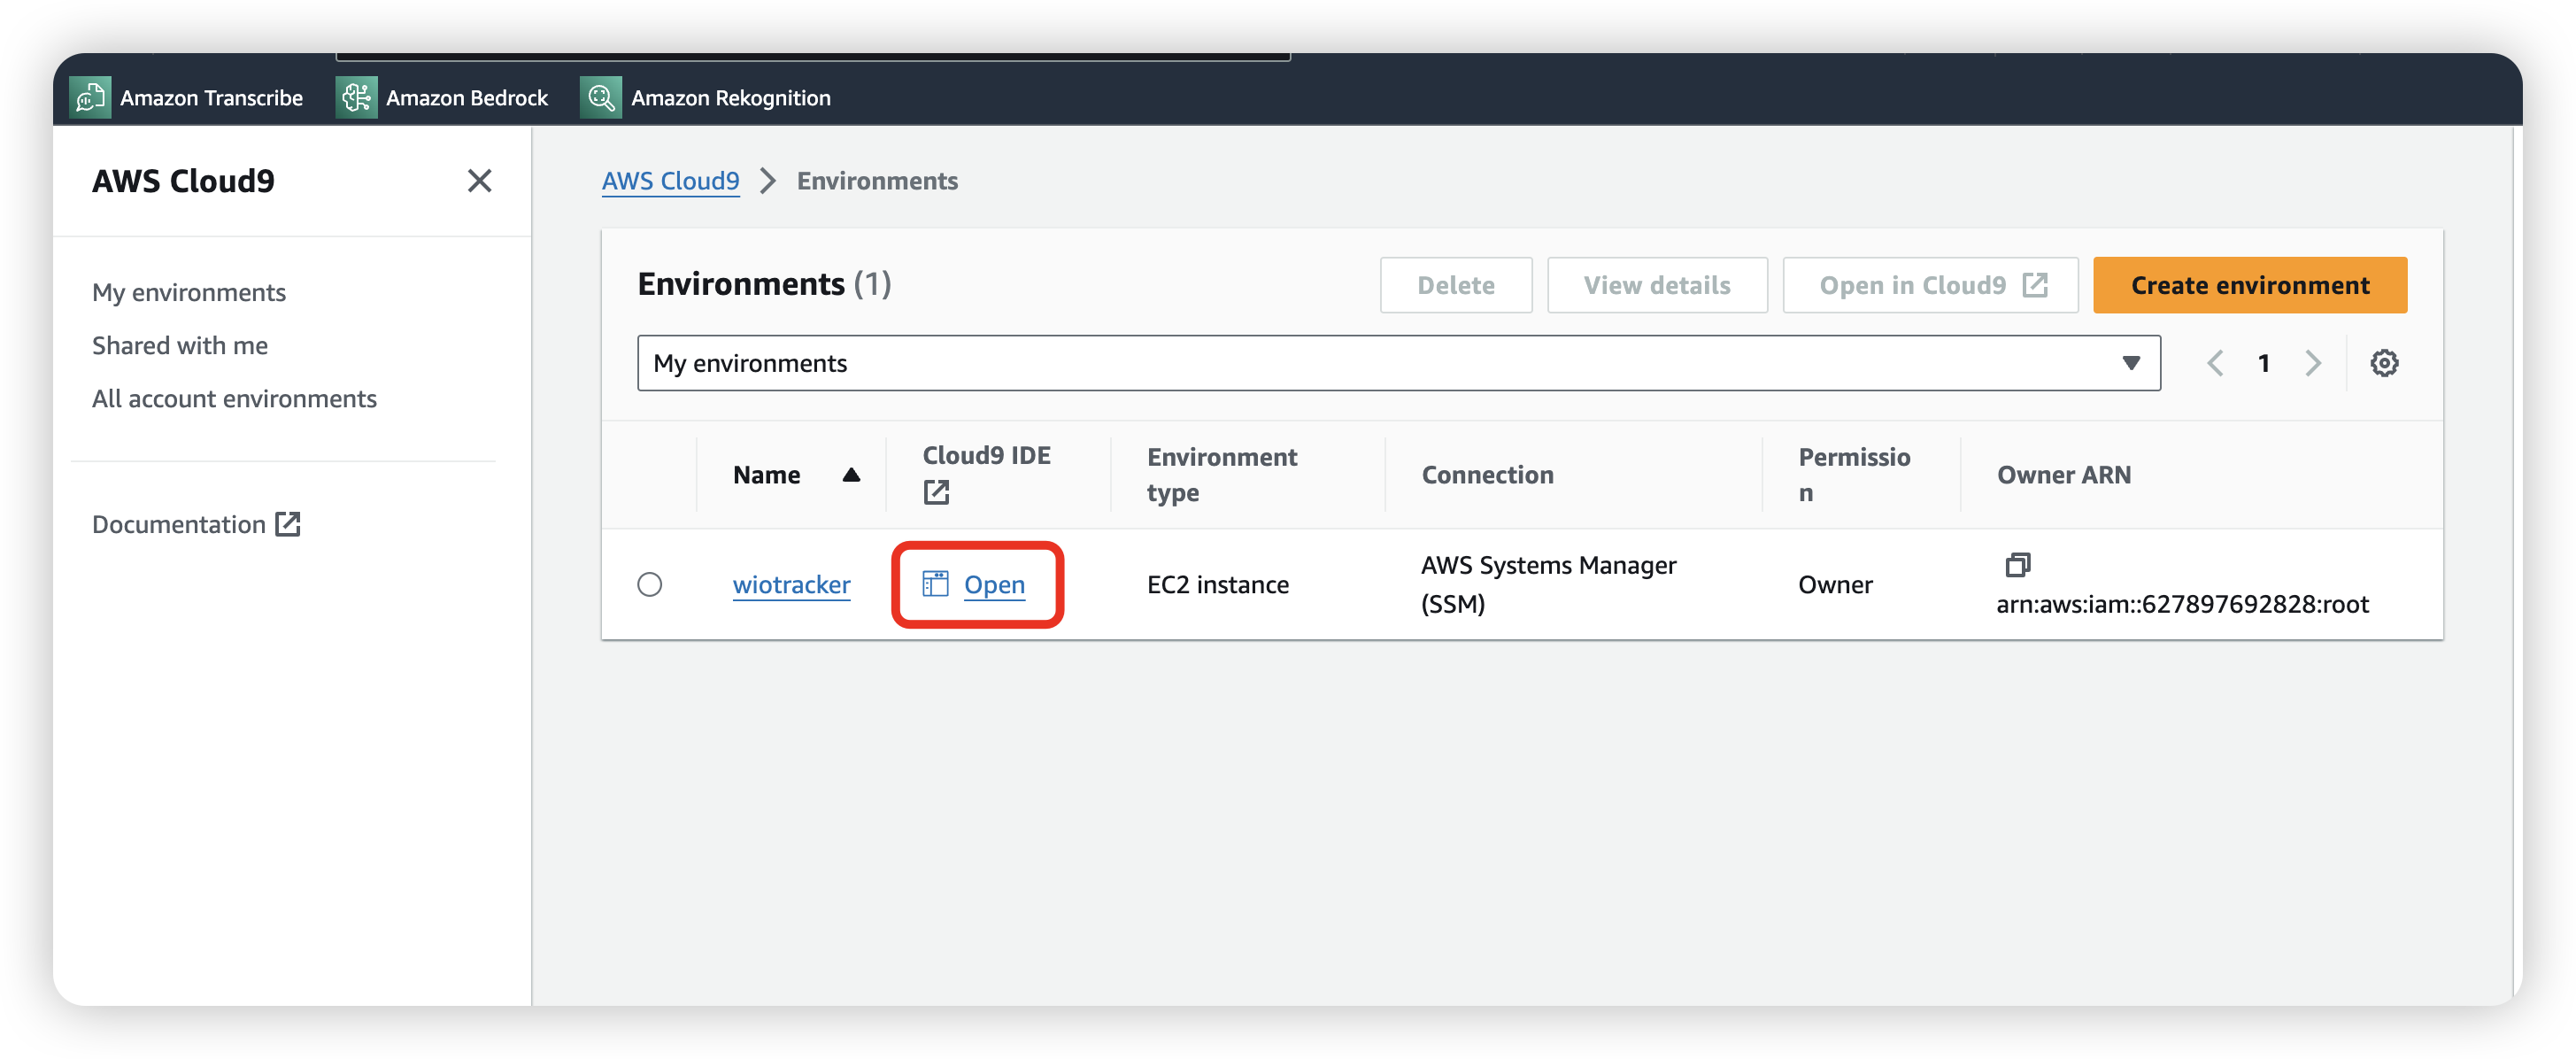Expand the My environments filter dropdown
The width and height of the screenshot is (2576, 1059).
point(1398,363)
